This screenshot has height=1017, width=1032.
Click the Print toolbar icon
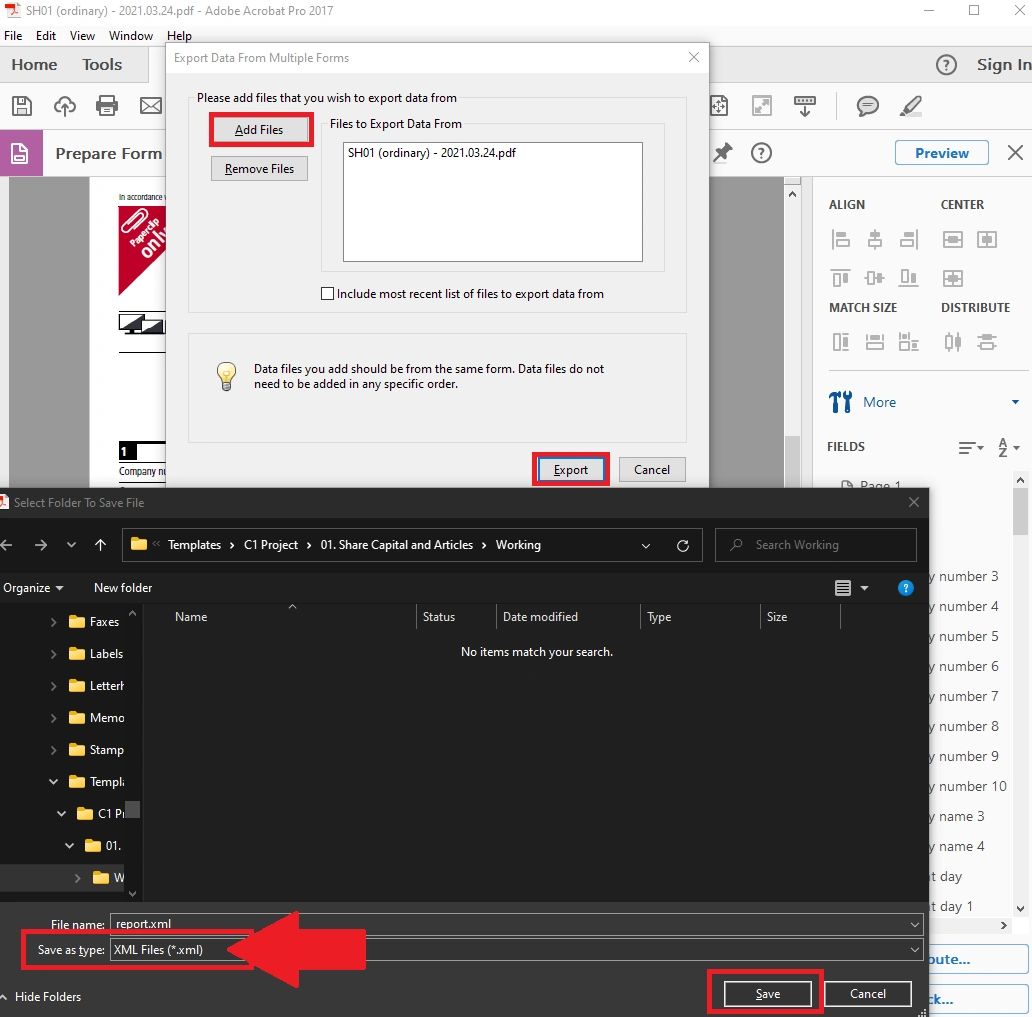(x=107, y=106)
